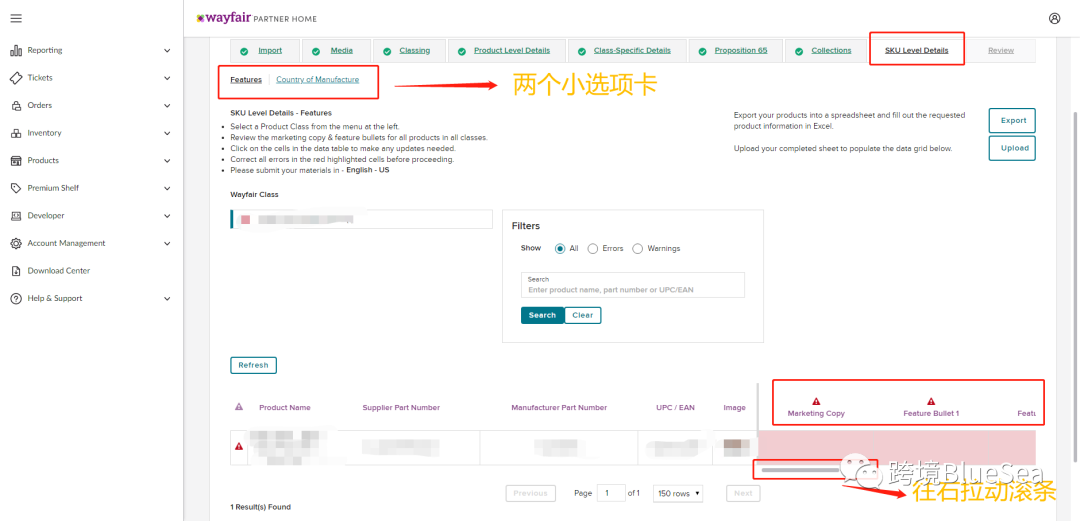Screen dimensions: 1080x521
Task: Click the Next page button
Action: click(743, 493)
